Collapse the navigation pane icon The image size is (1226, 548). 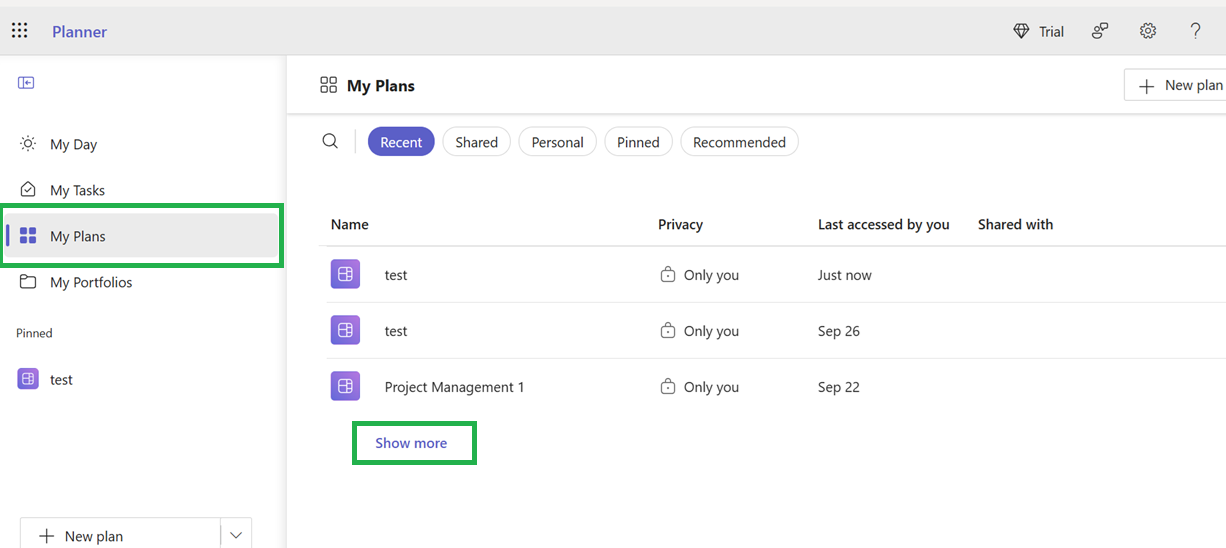click(26, 83)
